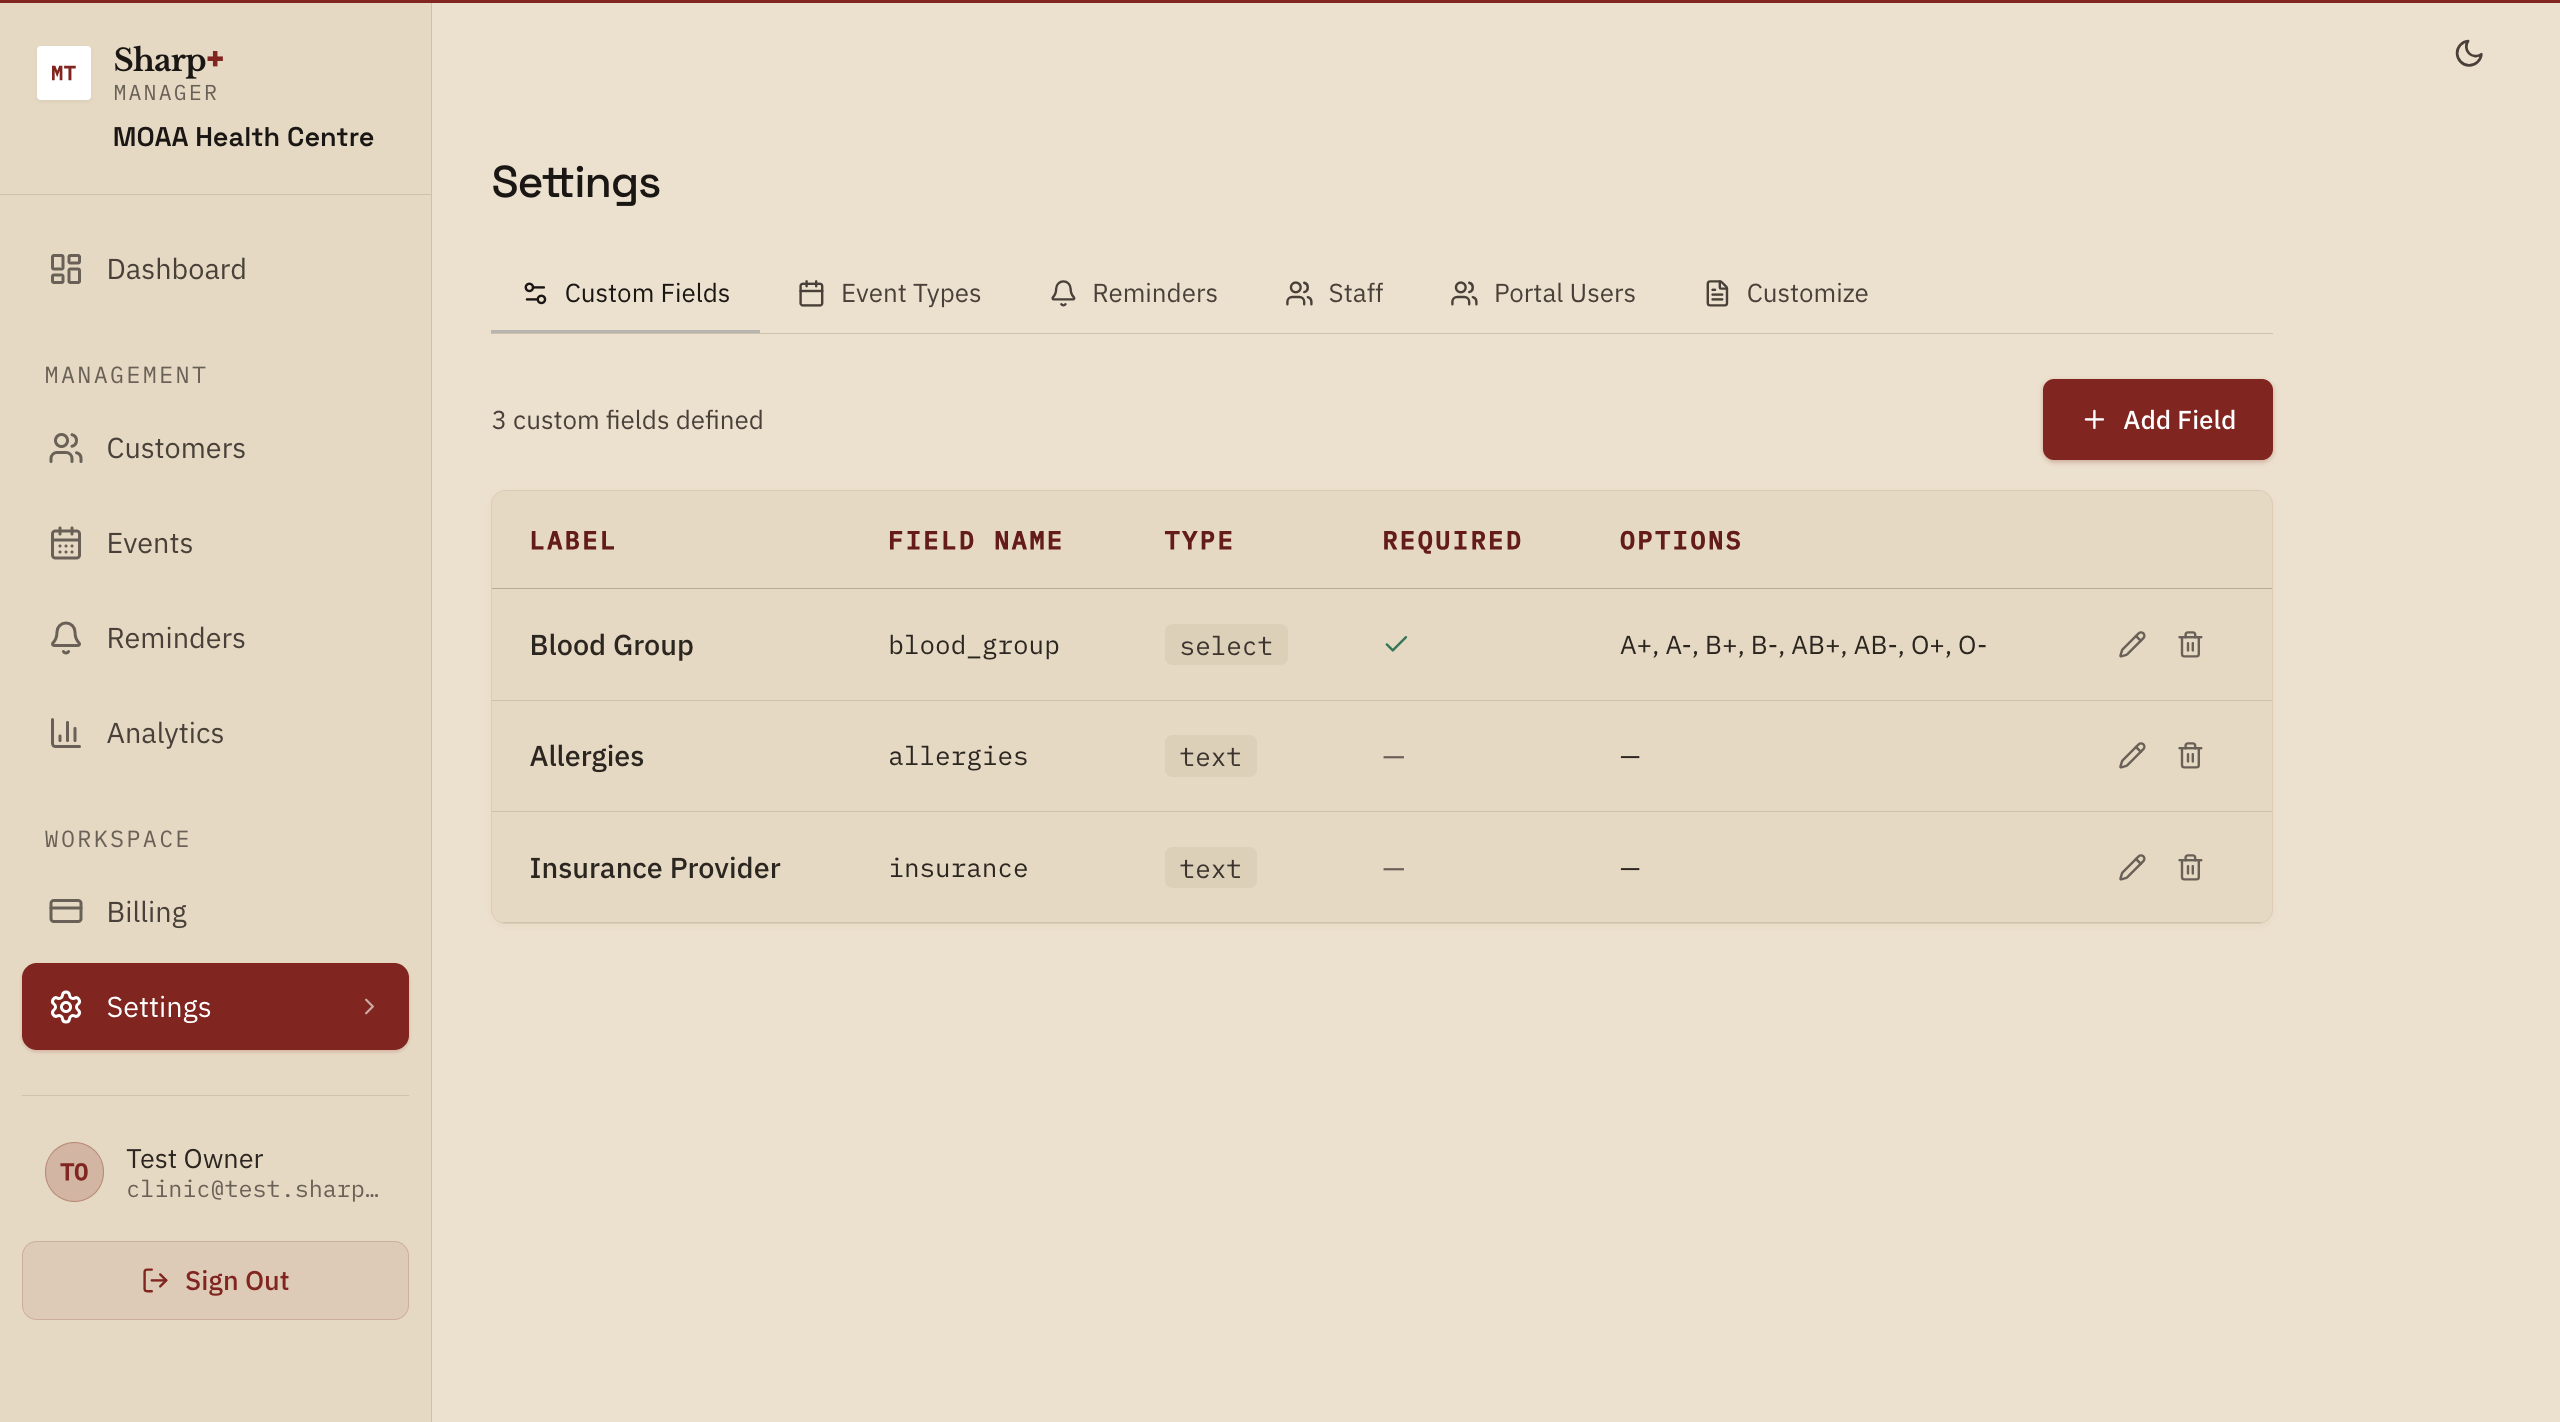
Task: Click pencil icon for Allergies row
Action: pyautogui.click(x=2131, y=756)
